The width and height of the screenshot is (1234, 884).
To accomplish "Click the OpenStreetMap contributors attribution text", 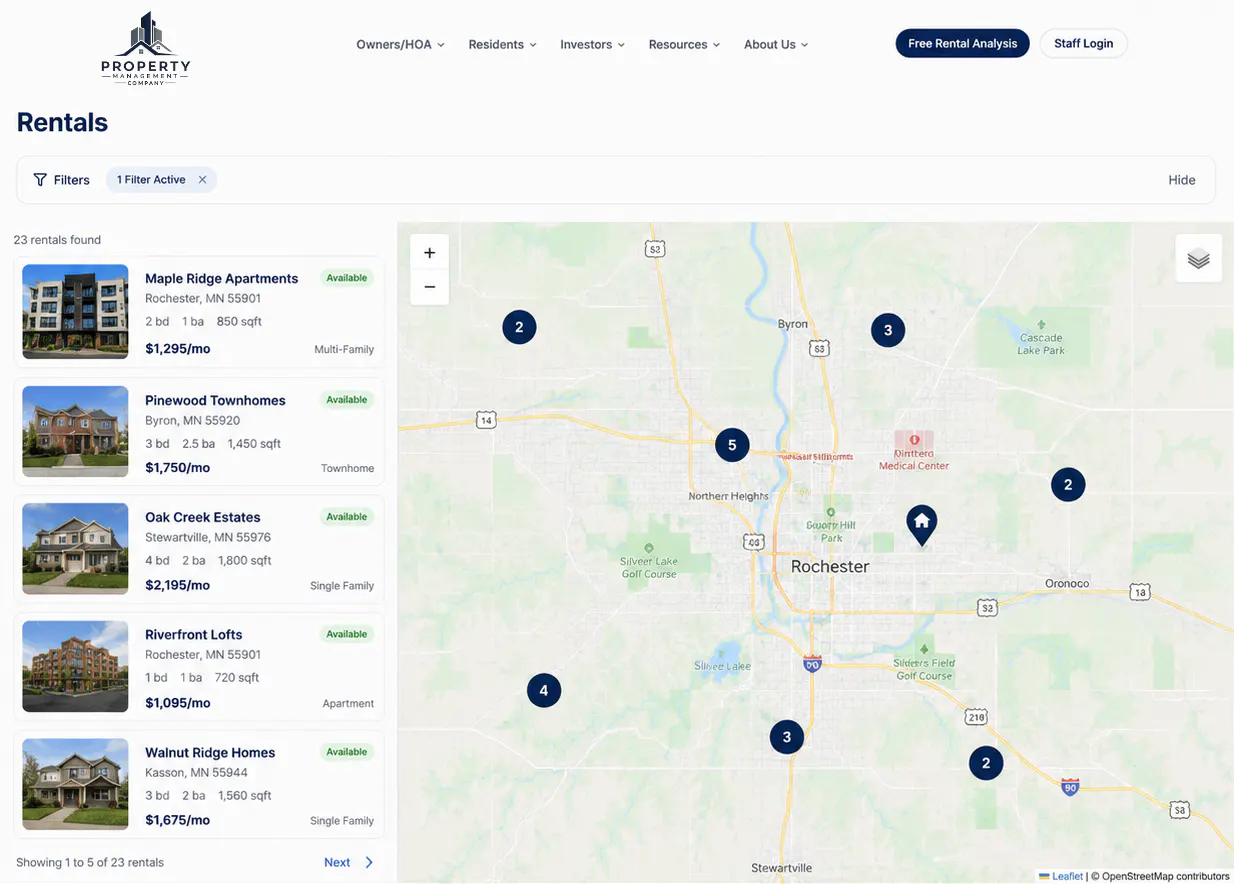I will [x=1161, y=876].
